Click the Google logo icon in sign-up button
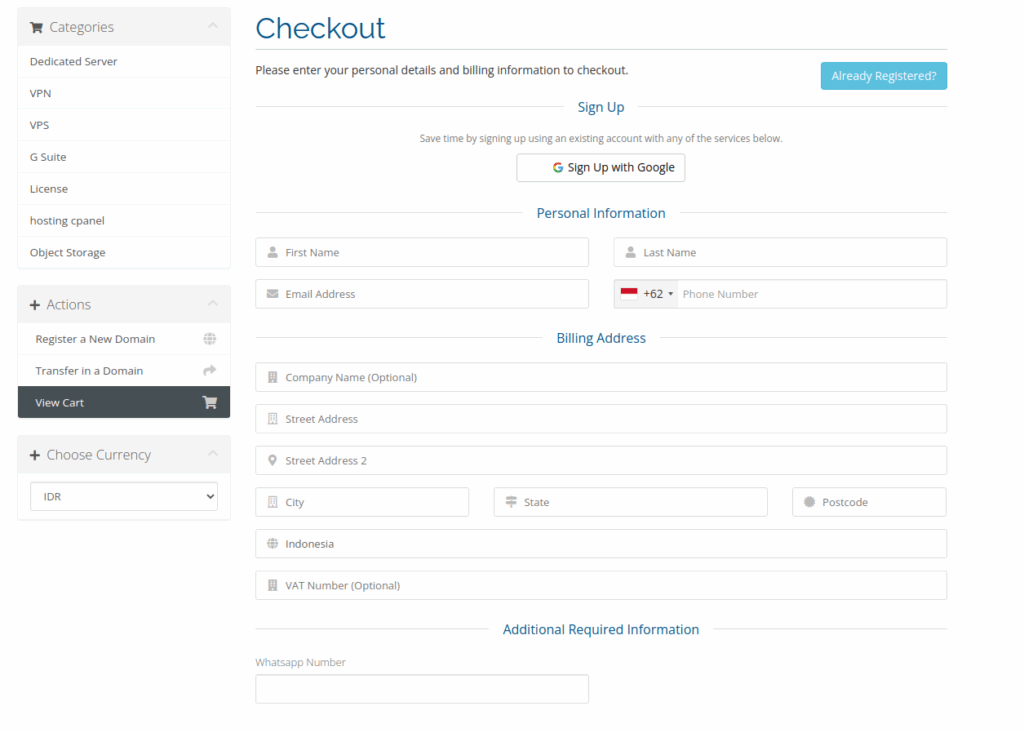The image size is (1024, 733). pyautogui.click(x=558, y=167)
